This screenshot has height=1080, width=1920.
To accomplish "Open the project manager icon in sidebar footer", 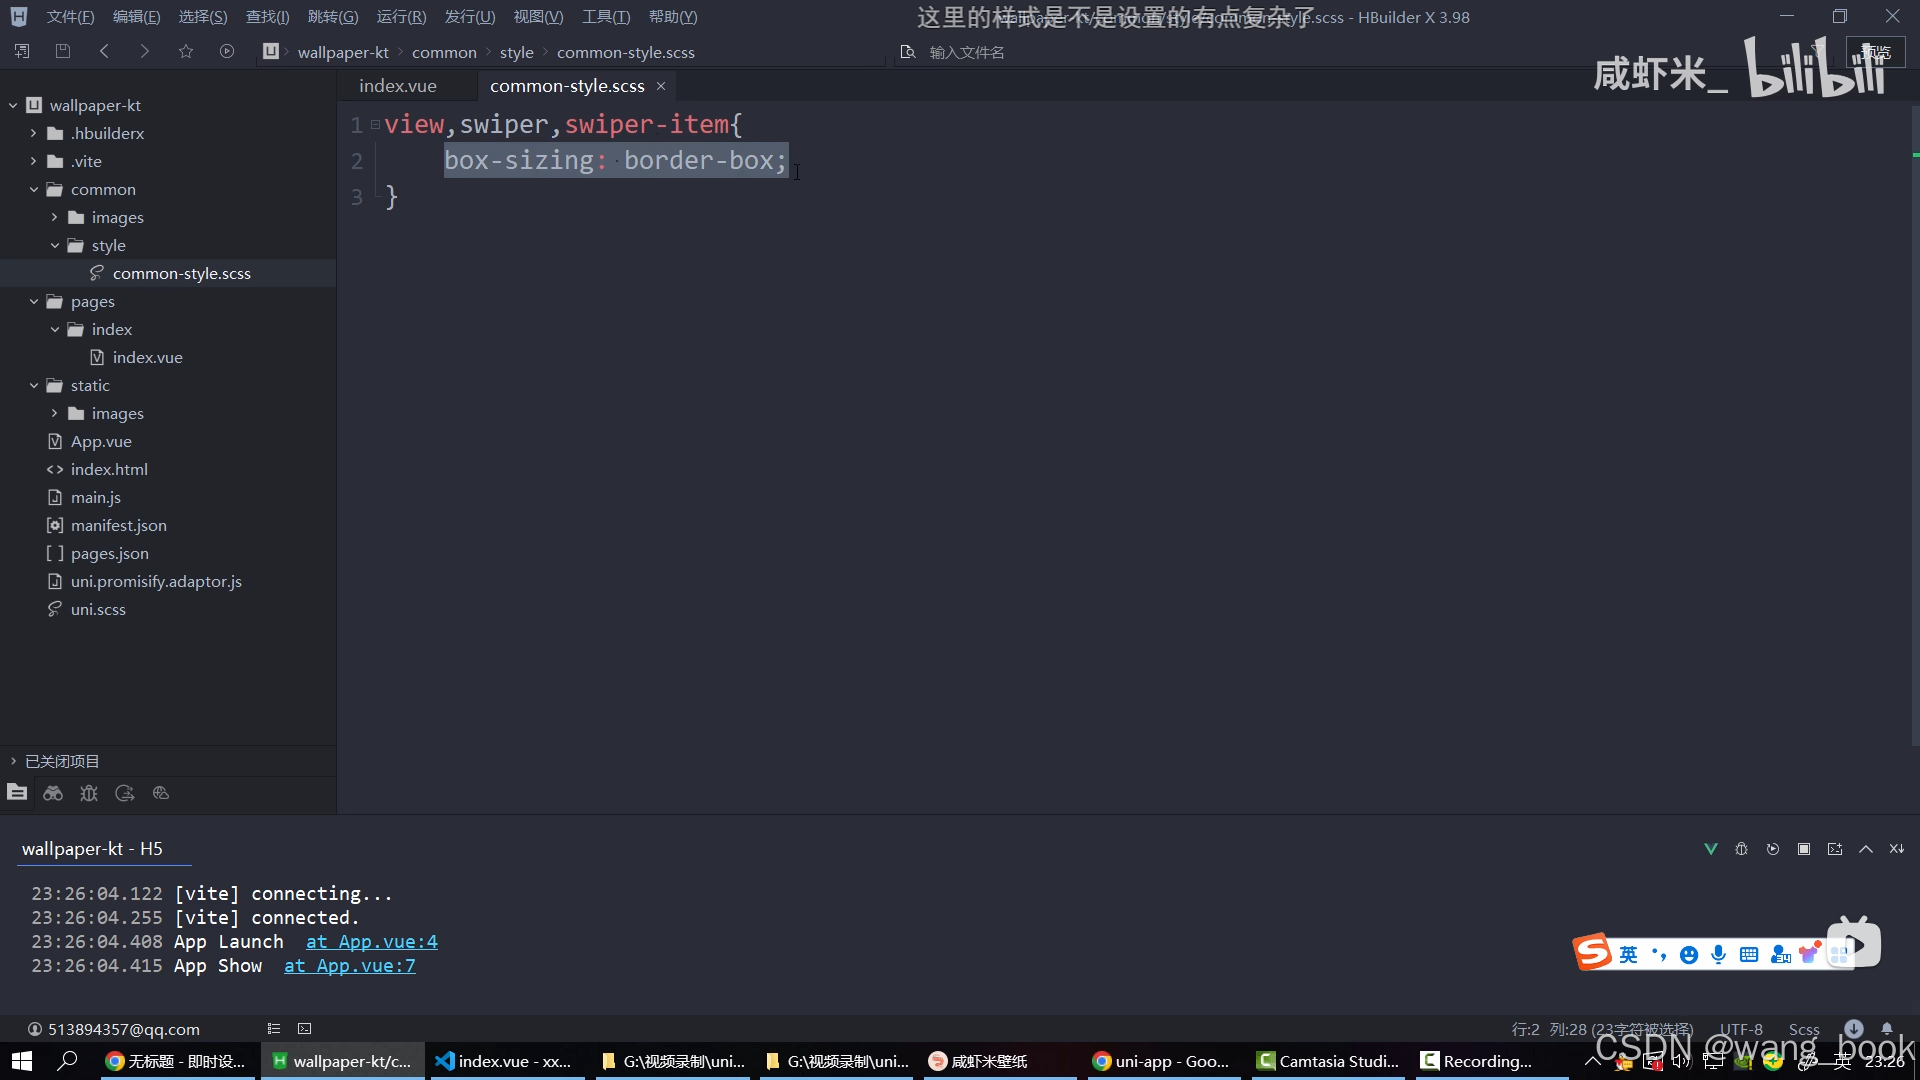I will tap(17, 792).
